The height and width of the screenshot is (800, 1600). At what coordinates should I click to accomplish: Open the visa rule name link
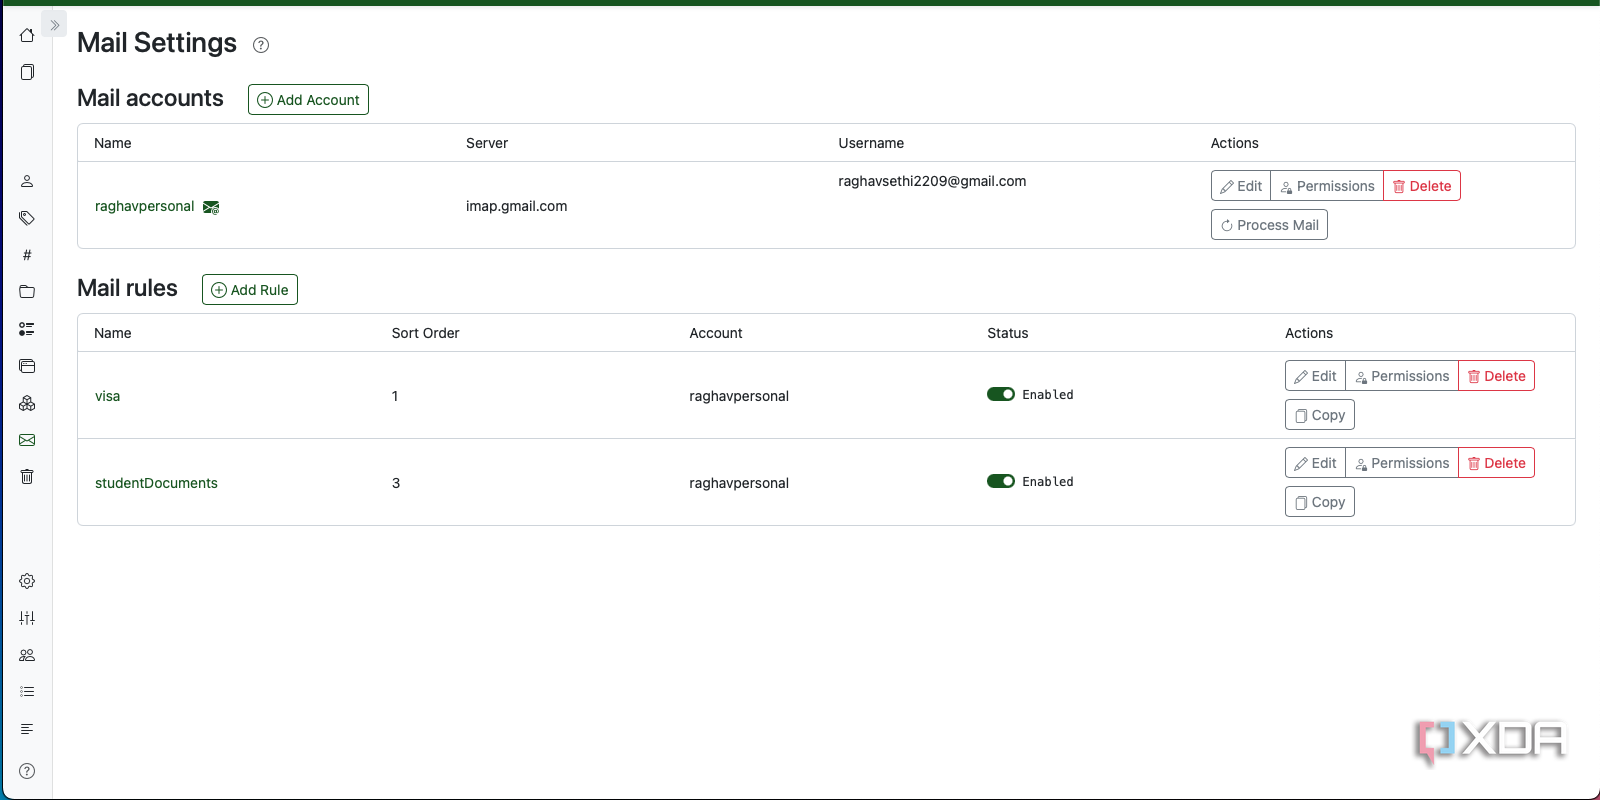tap(107, 396)
